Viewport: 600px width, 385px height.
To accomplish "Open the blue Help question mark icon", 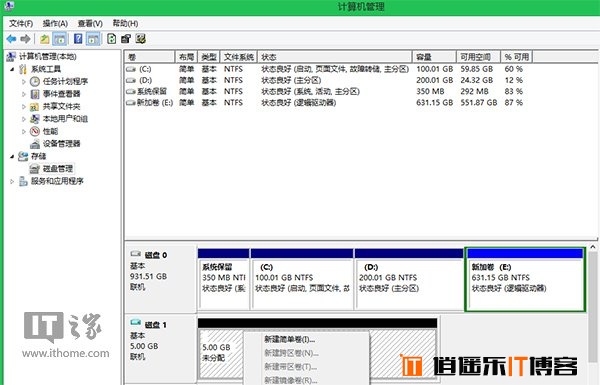I will [78, 39].
